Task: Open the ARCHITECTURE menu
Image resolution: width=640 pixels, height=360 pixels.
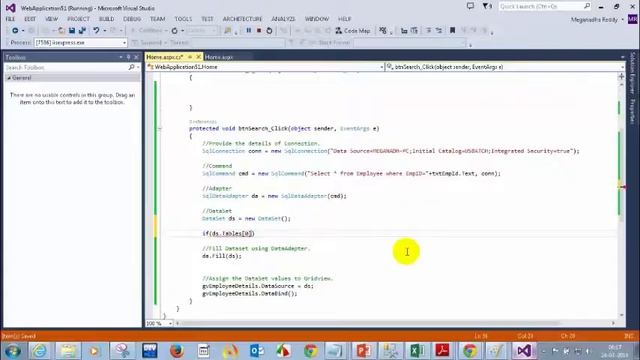Action: [x=242, y=19]
